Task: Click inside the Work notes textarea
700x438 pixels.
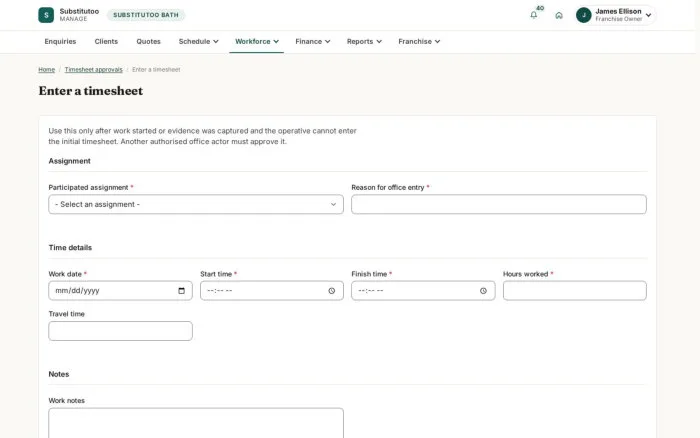Action: [196, 423]
